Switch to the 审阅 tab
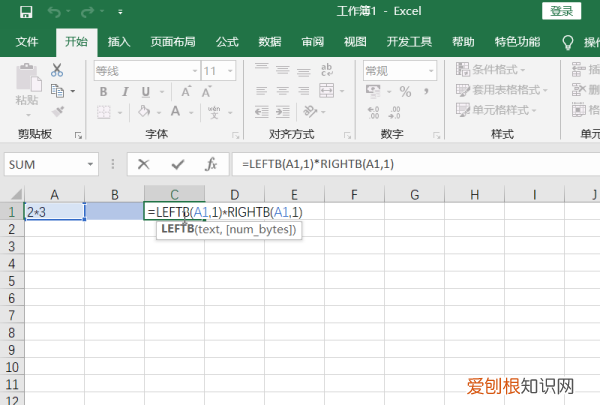This screenshot has height=405, width=600. [313, 41]
